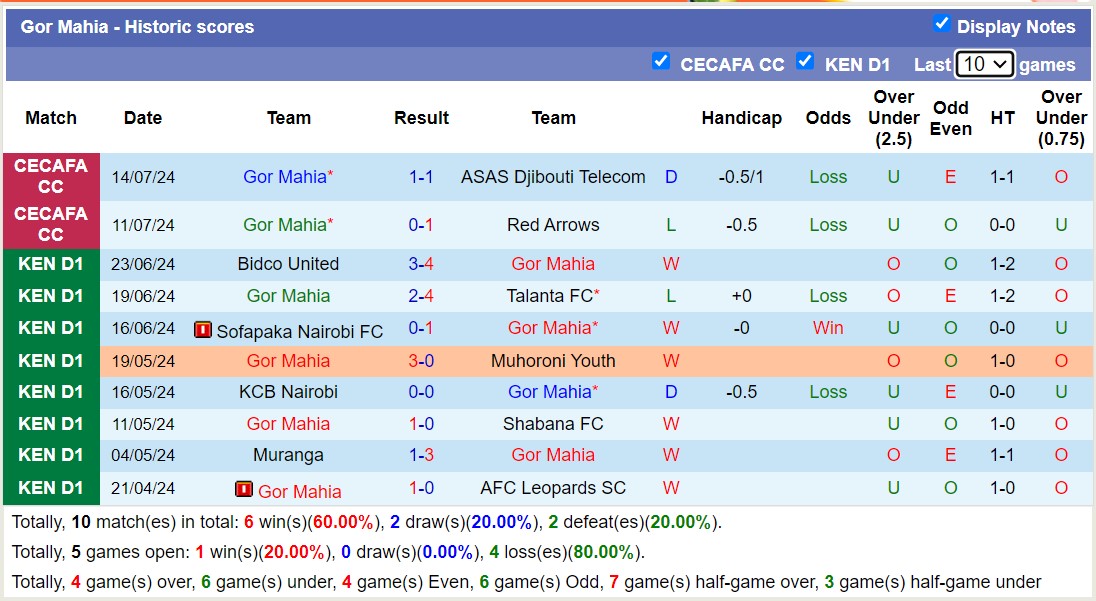Toggle the Display Notes checkbox
This screenshot has width=1096, height=601.
click(x=941, y=26)
